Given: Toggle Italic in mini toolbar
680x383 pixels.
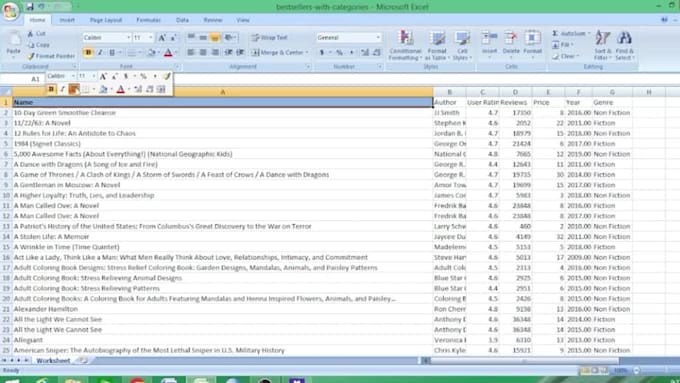Looking at the screenshot, I should point(62,89).
